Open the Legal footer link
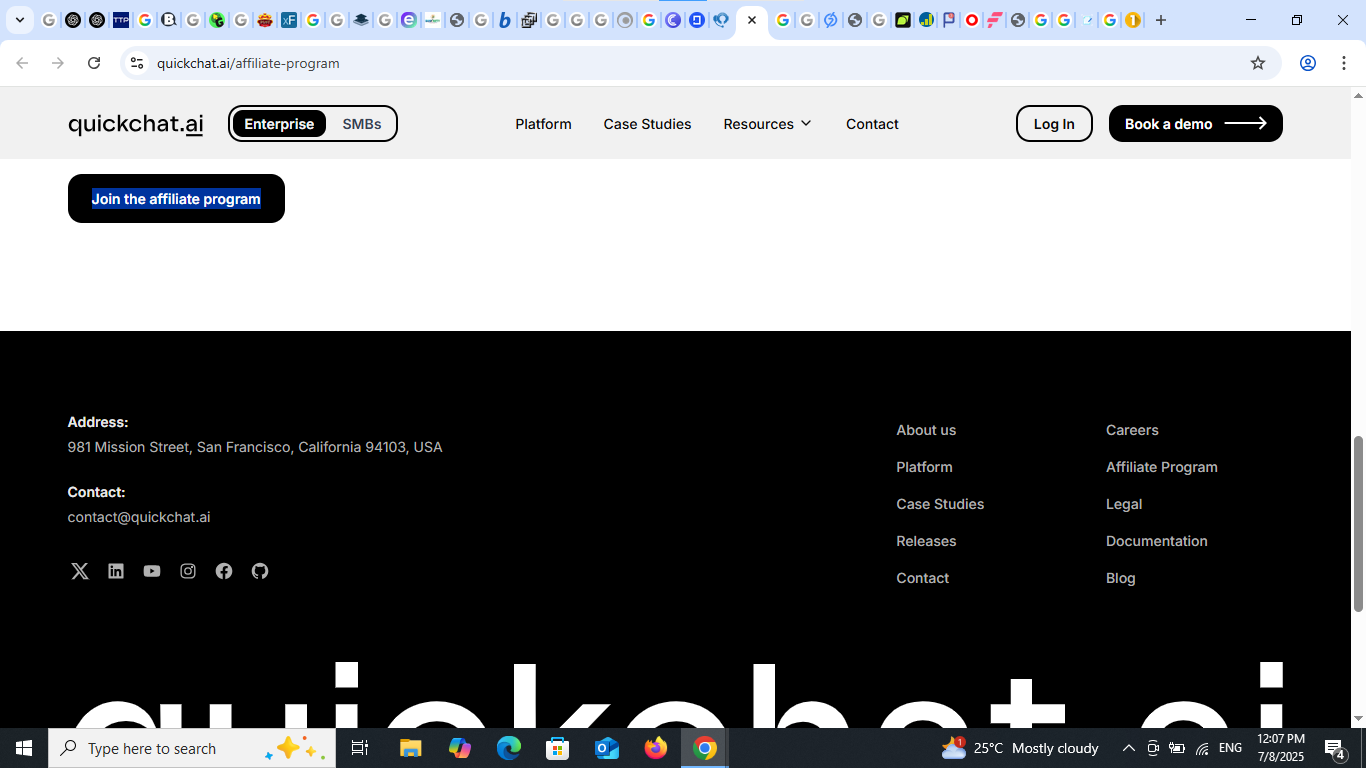Screen dimensions: 1366x768 click(1124, 504)
